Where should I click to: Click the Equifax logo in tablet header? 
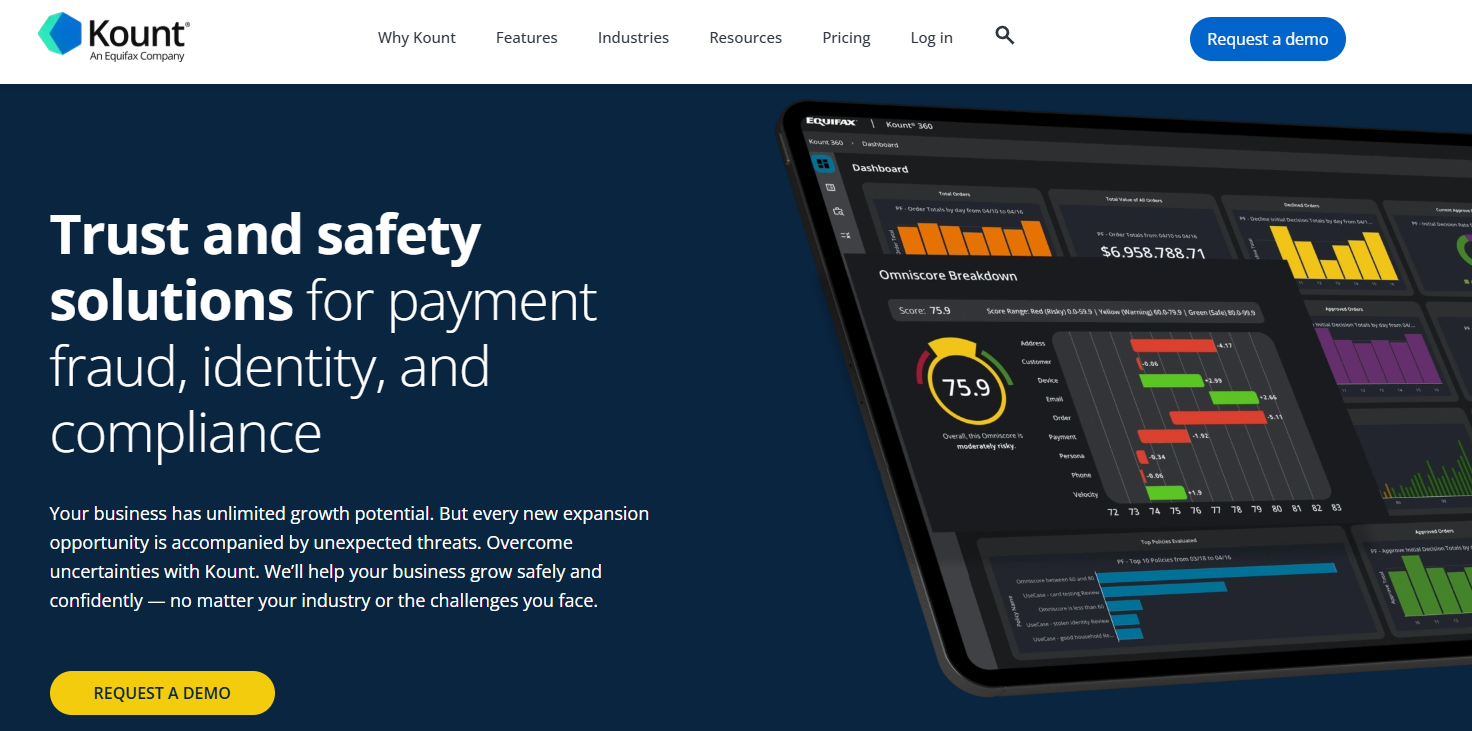(832, 122)
